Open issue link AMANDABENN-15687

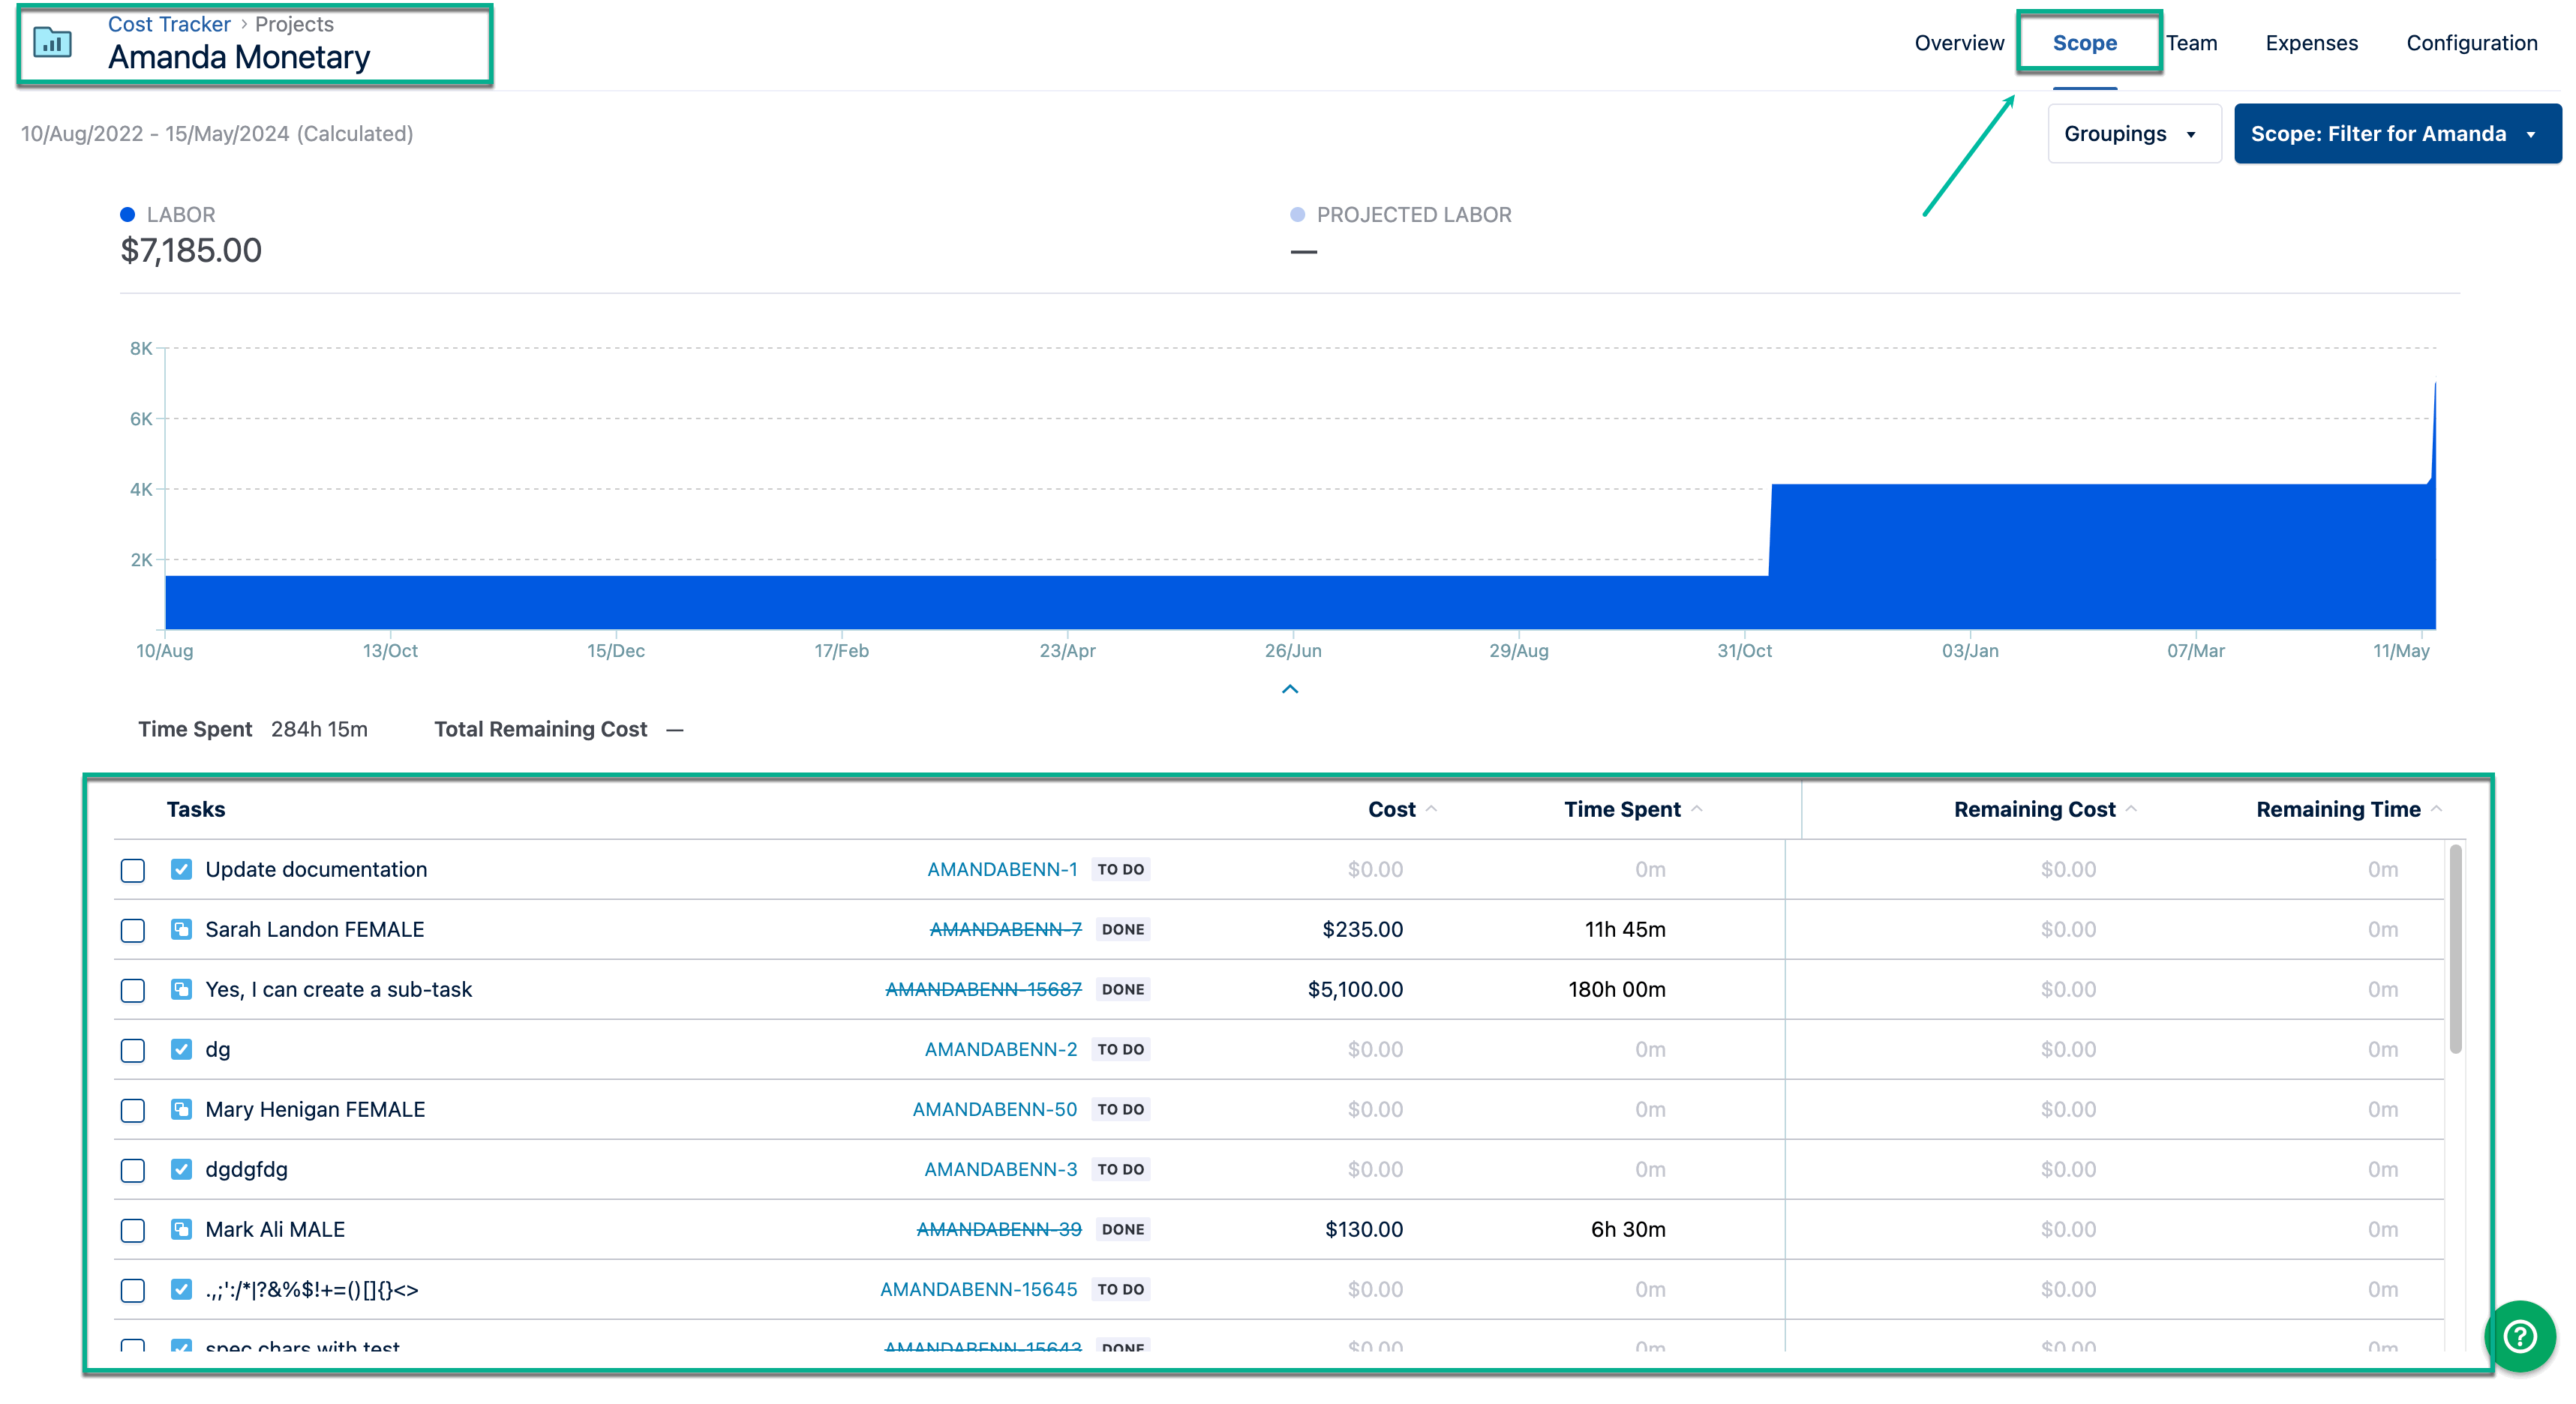tap(984, 989)
